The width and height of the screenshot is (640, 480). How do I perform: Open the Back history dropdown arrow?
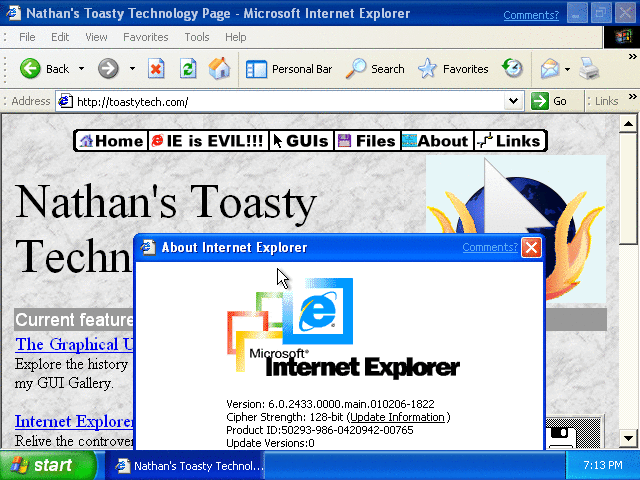coord(82,69)
